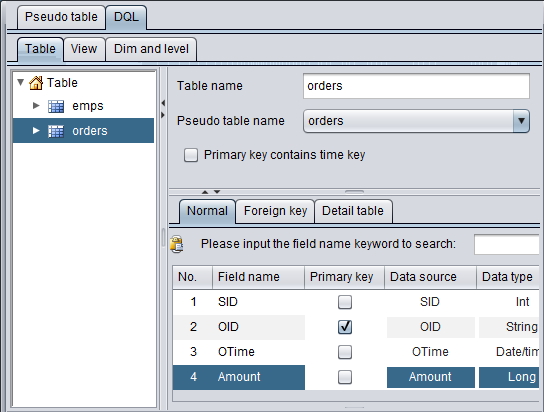This screenshot has height=412, width=544.
Task: Check primary key box for SID
Action: point(345,302)
